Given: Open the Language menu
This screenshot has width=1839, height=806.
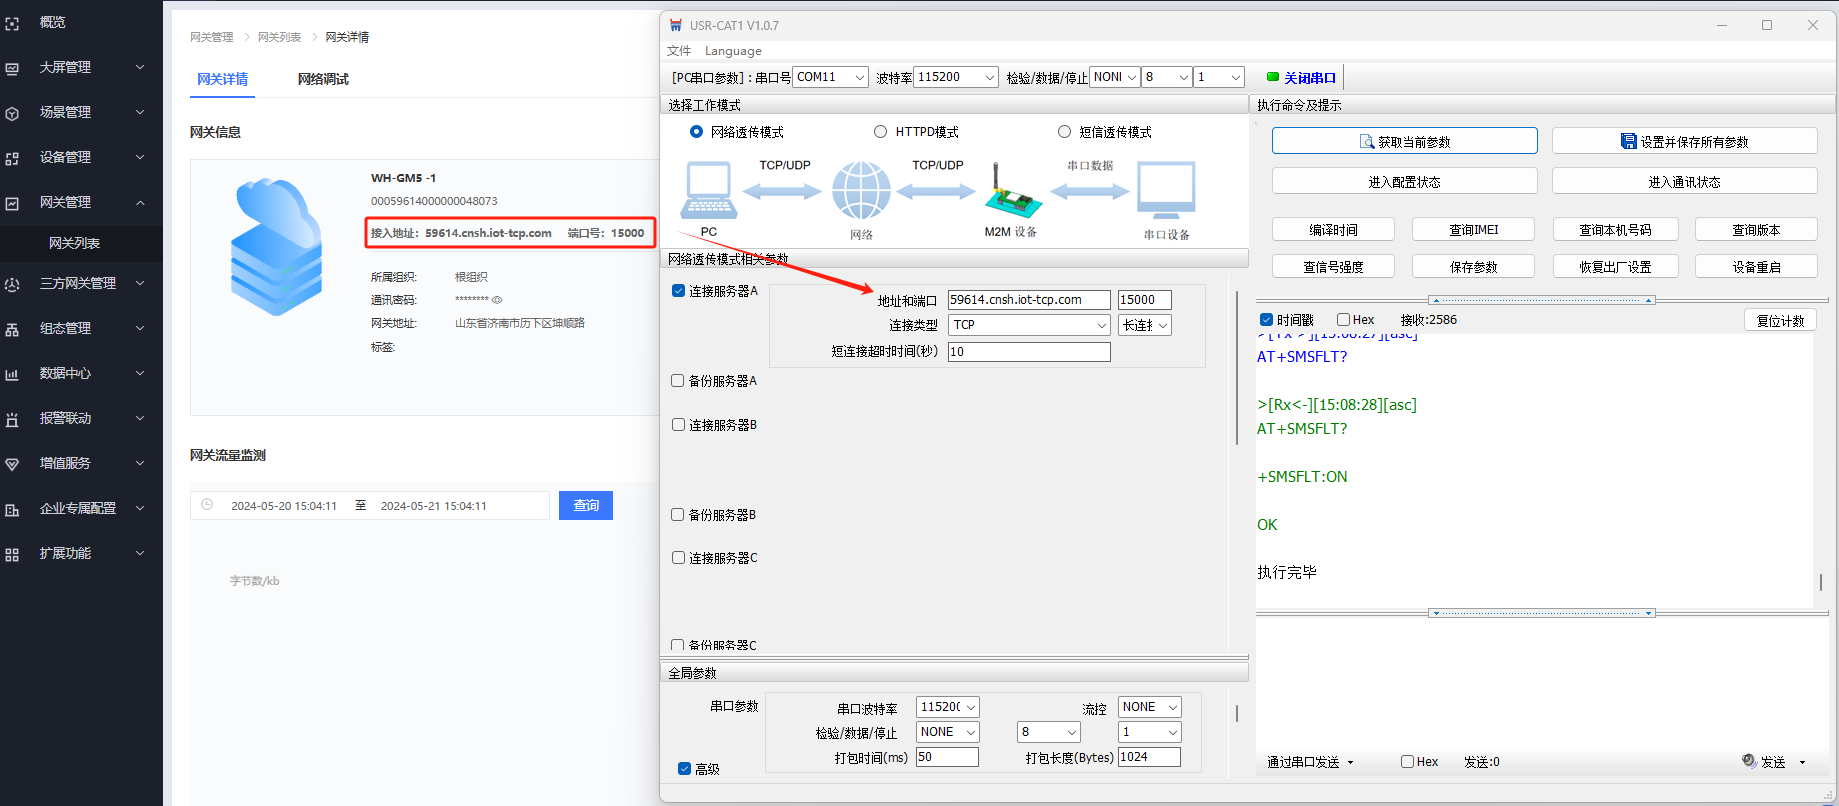Looking at the screenshot, I should [733, 51].
